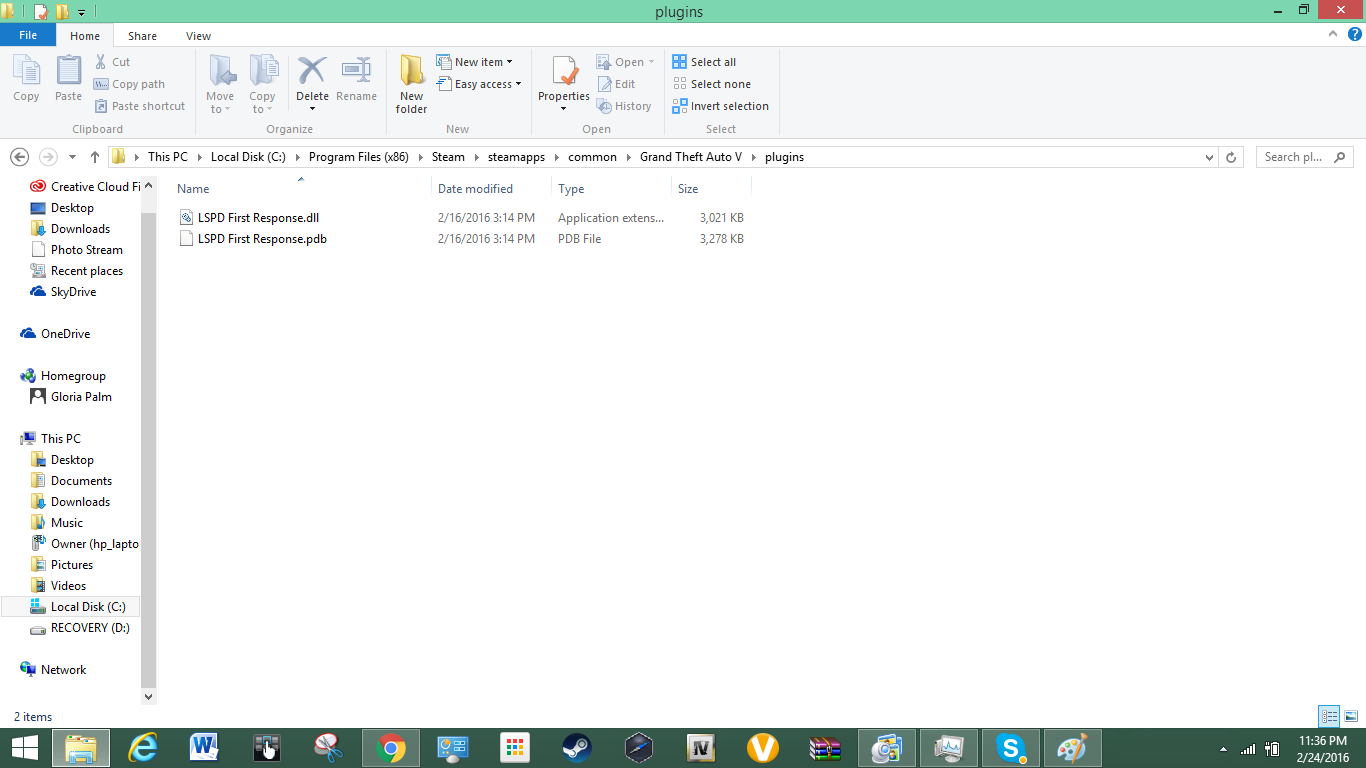Image resolution: width=1366 pixels, height=768 pixels.
Task: Click the Select all ribbon option
Action: tap(704, 62)
